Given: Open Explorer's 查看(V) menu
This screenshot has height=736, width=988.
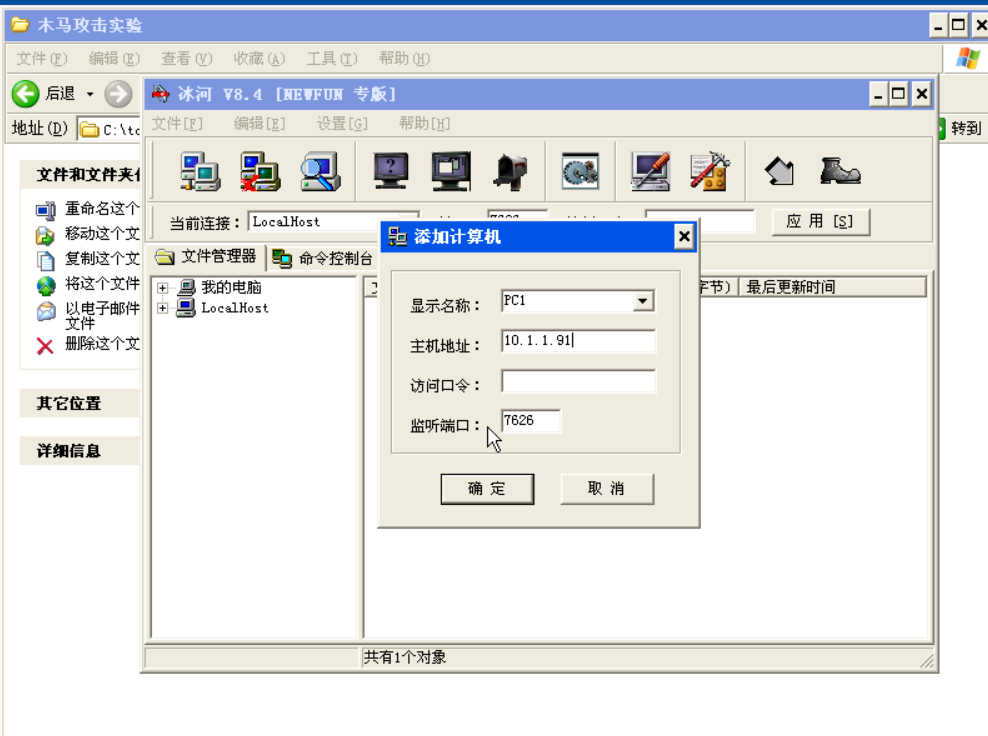Looking at the screenshot, I should click(187, 59).
